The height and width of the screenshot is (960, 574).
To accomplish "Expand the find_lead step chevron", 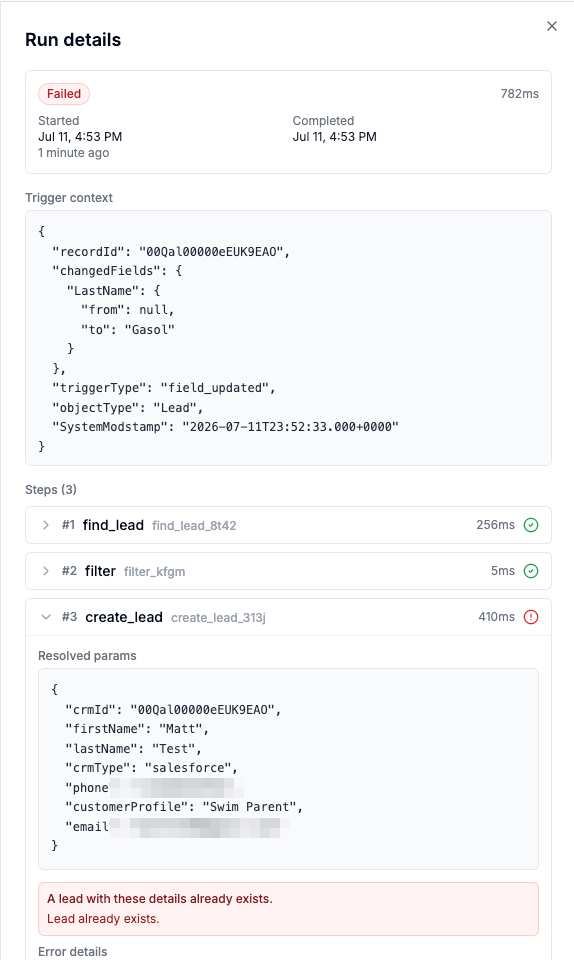I will click(46, 525).
